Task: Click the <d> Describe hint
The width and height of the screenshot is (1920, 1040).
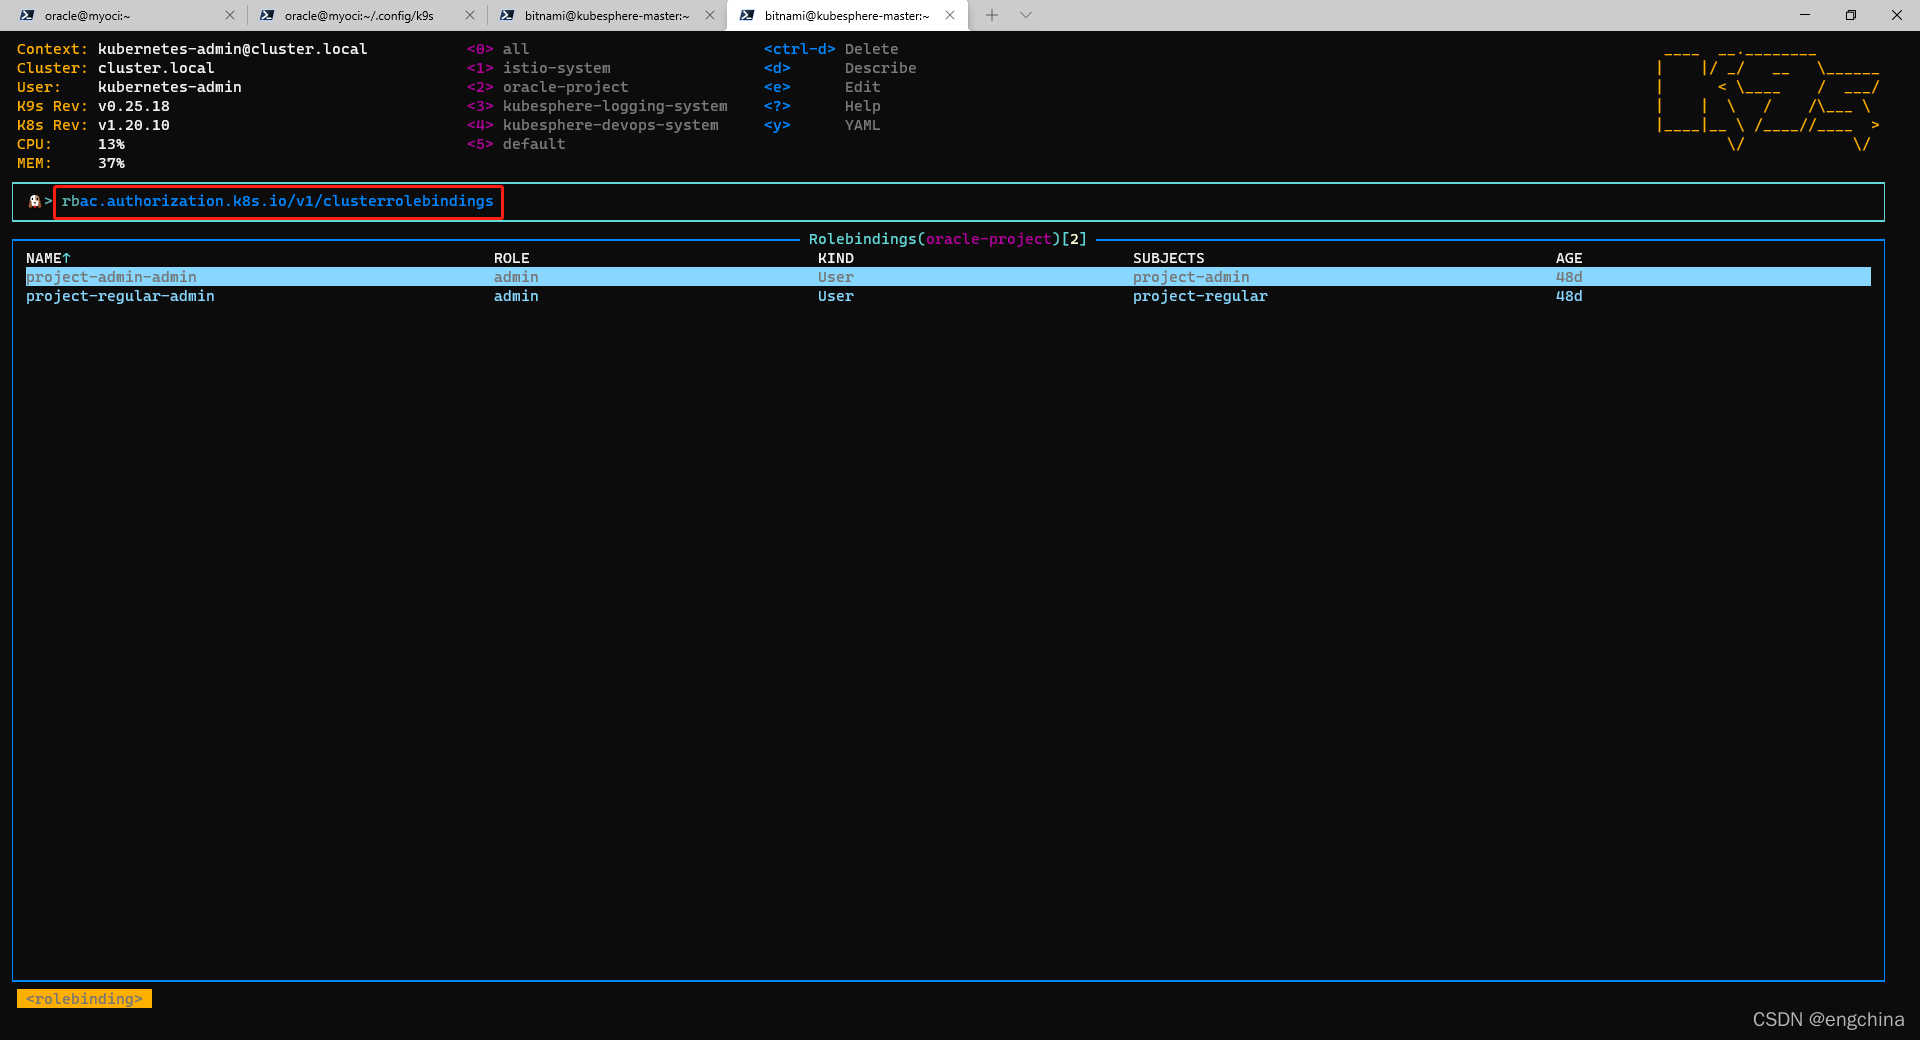Action: tap(840, 68)
